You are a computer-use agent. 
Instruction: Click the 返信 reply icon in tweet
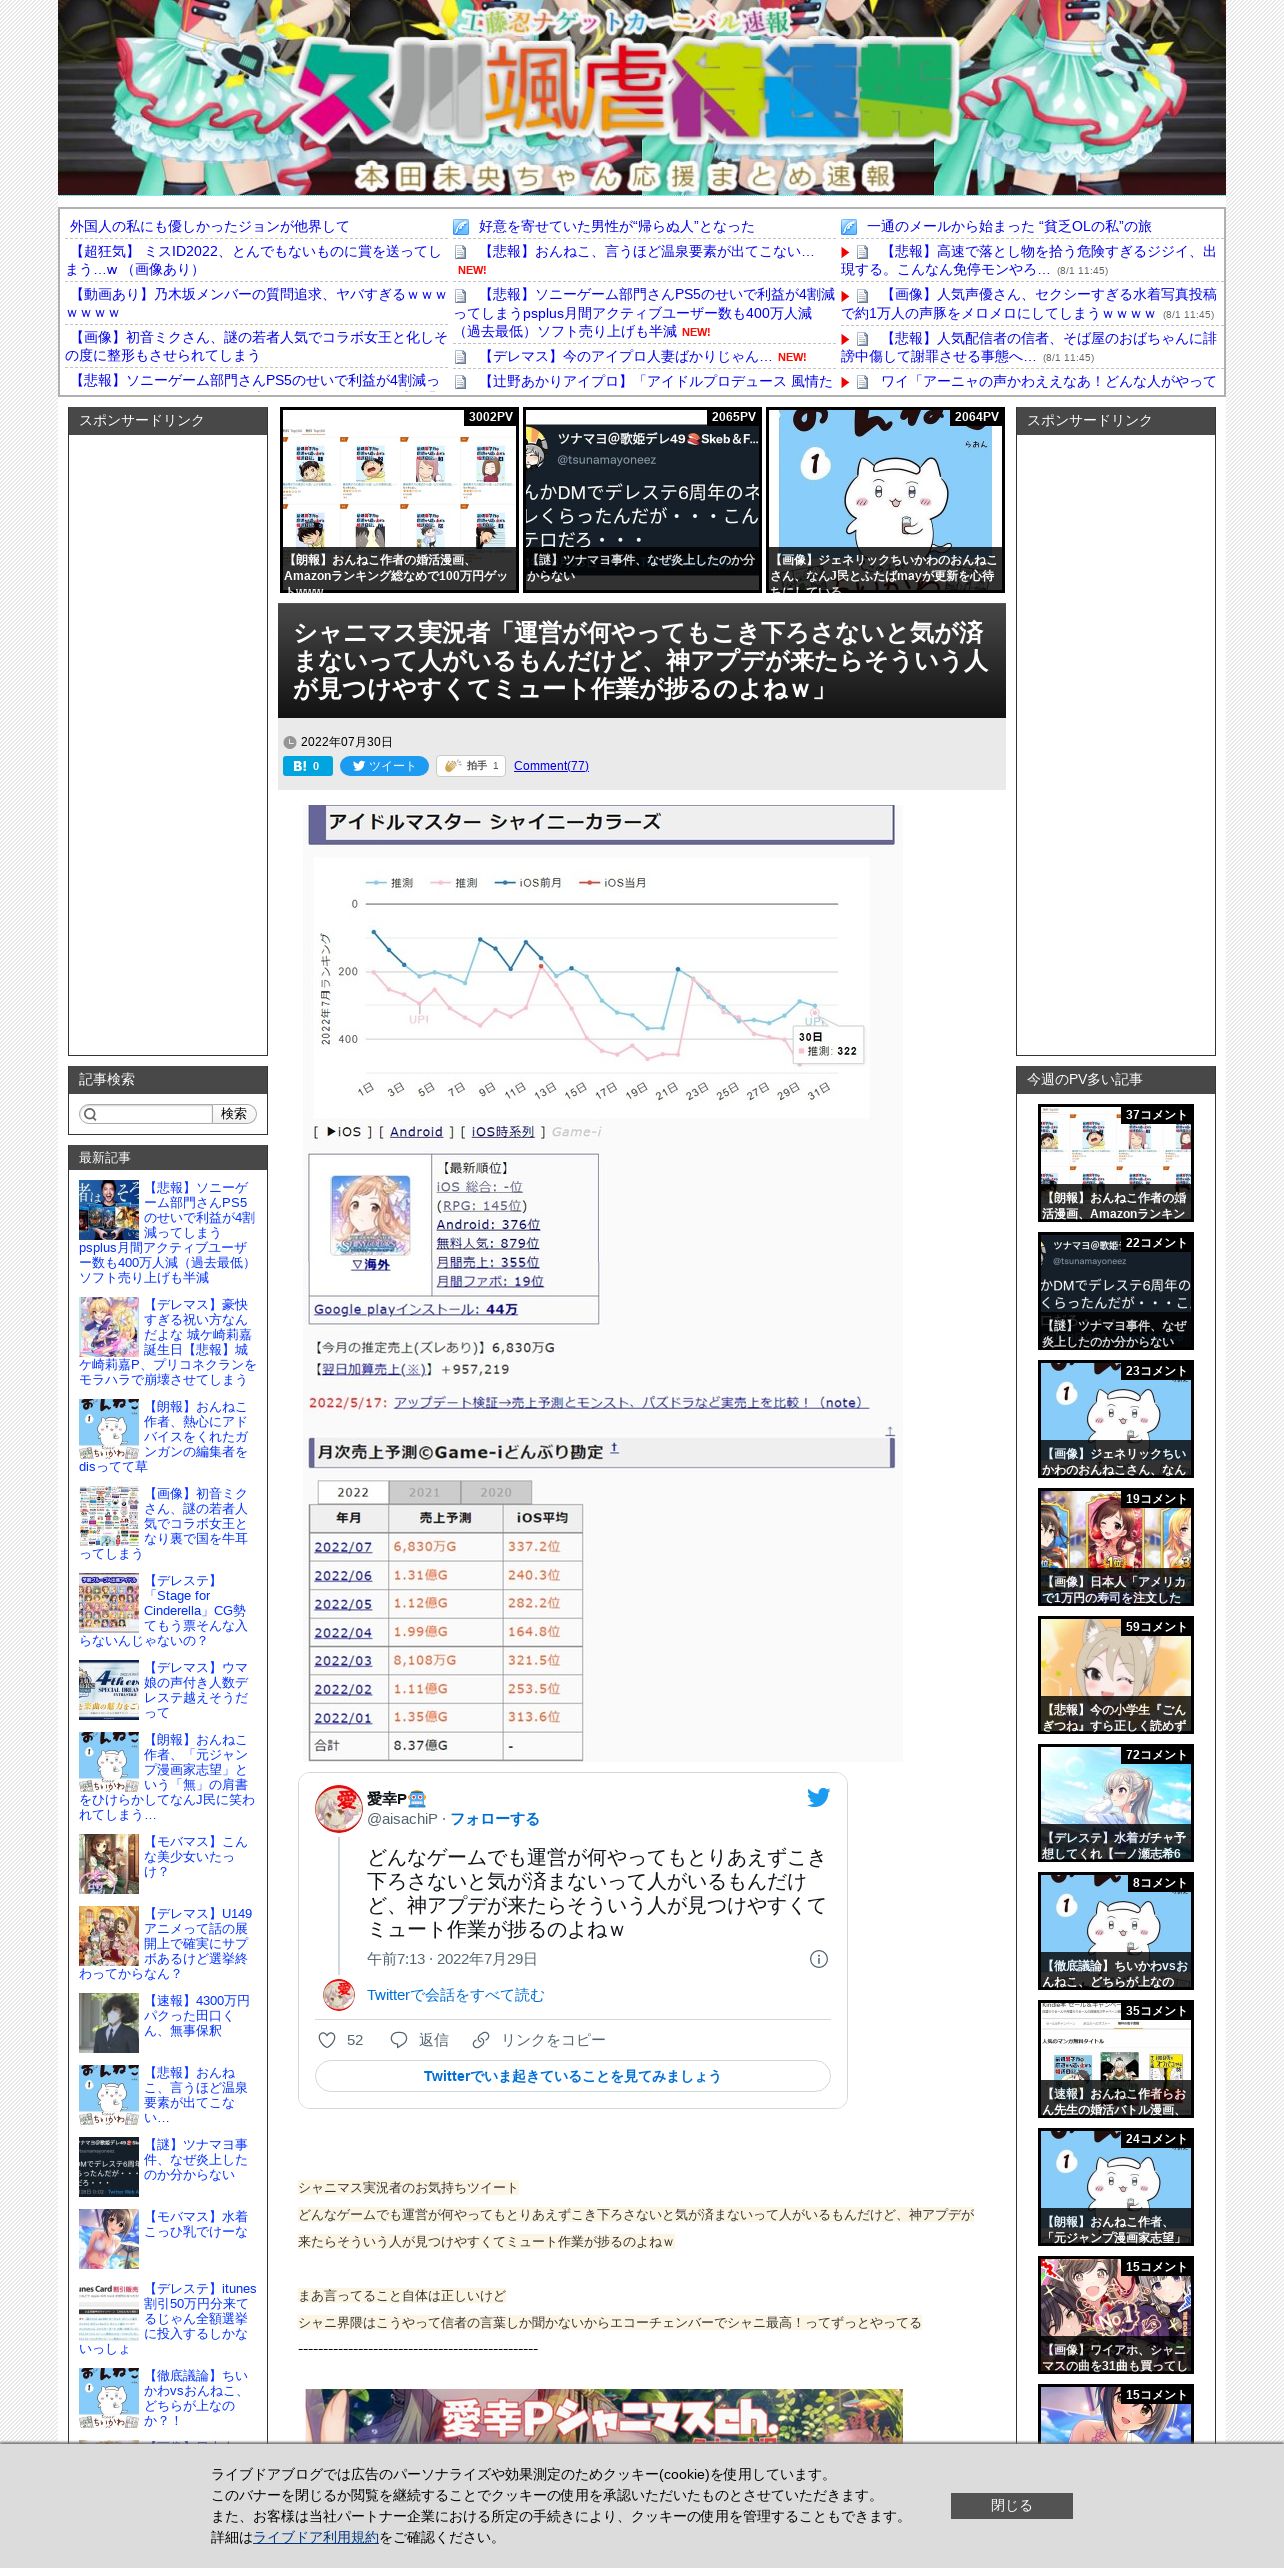coord(399,2040)
